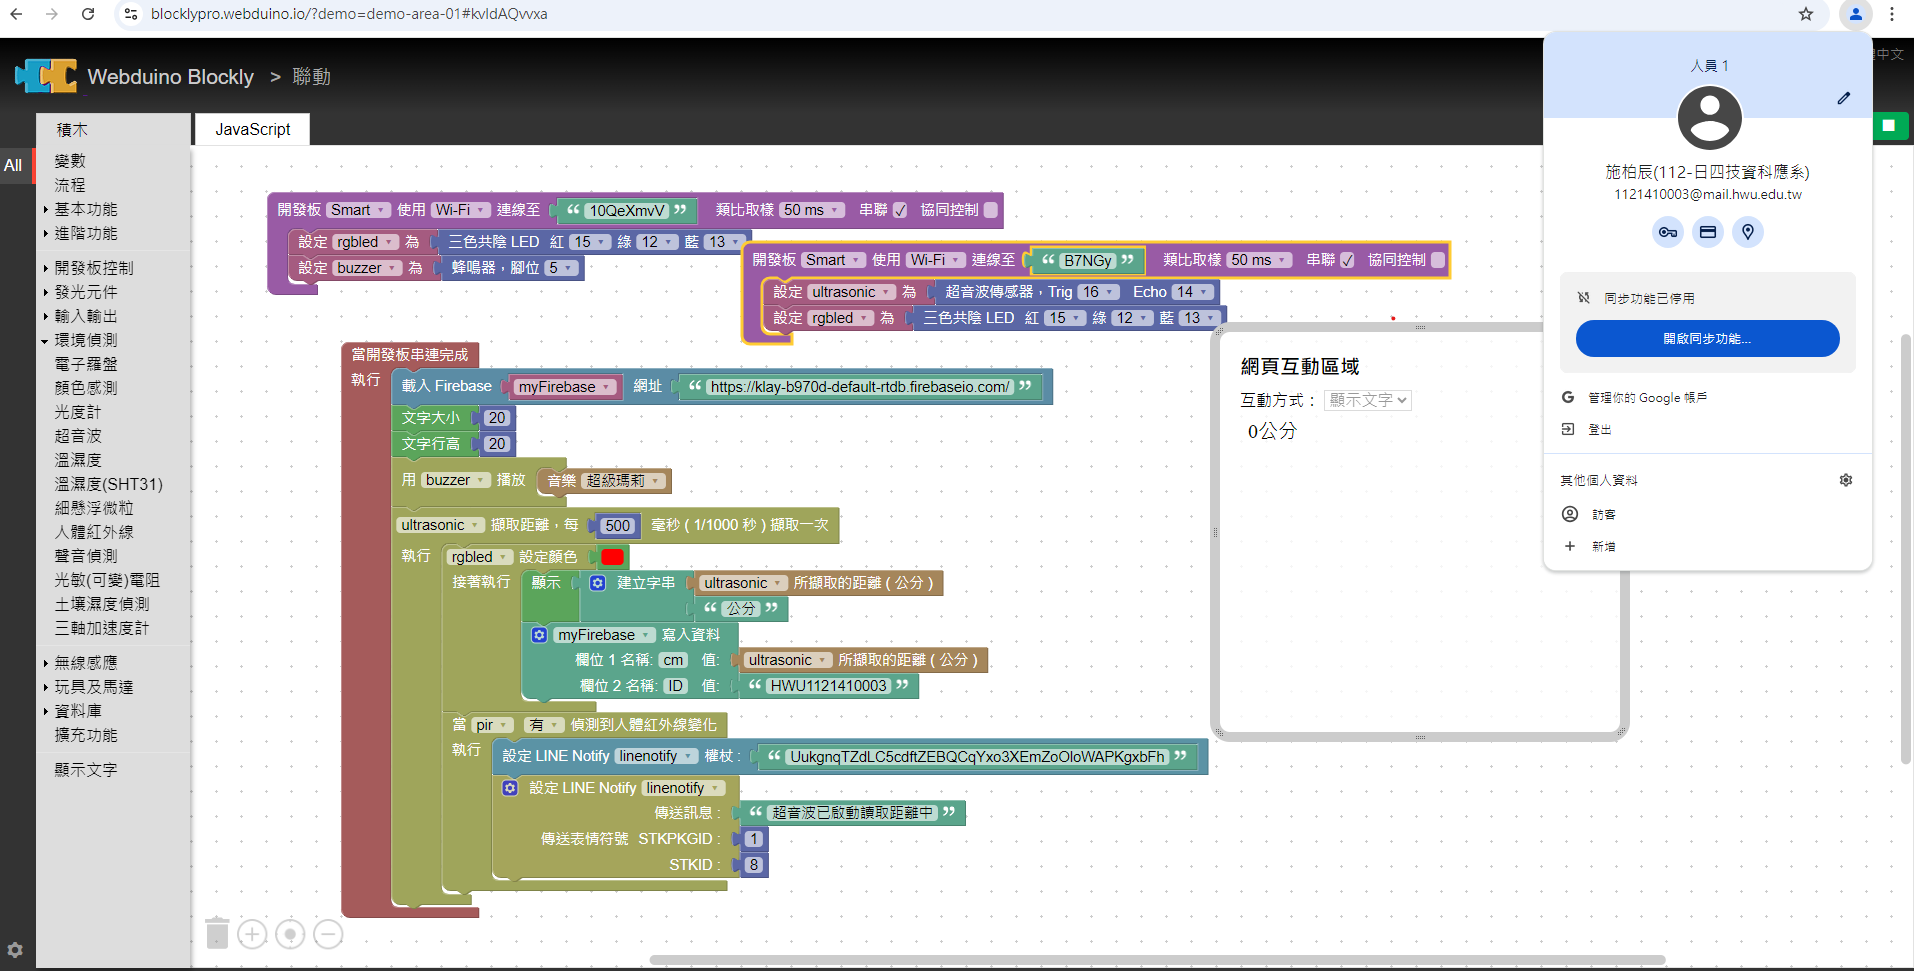The width and height of the screenshot is (1914, 971).
Task: Click the zoom in plus circle icon
Action: tap(252, 934)
